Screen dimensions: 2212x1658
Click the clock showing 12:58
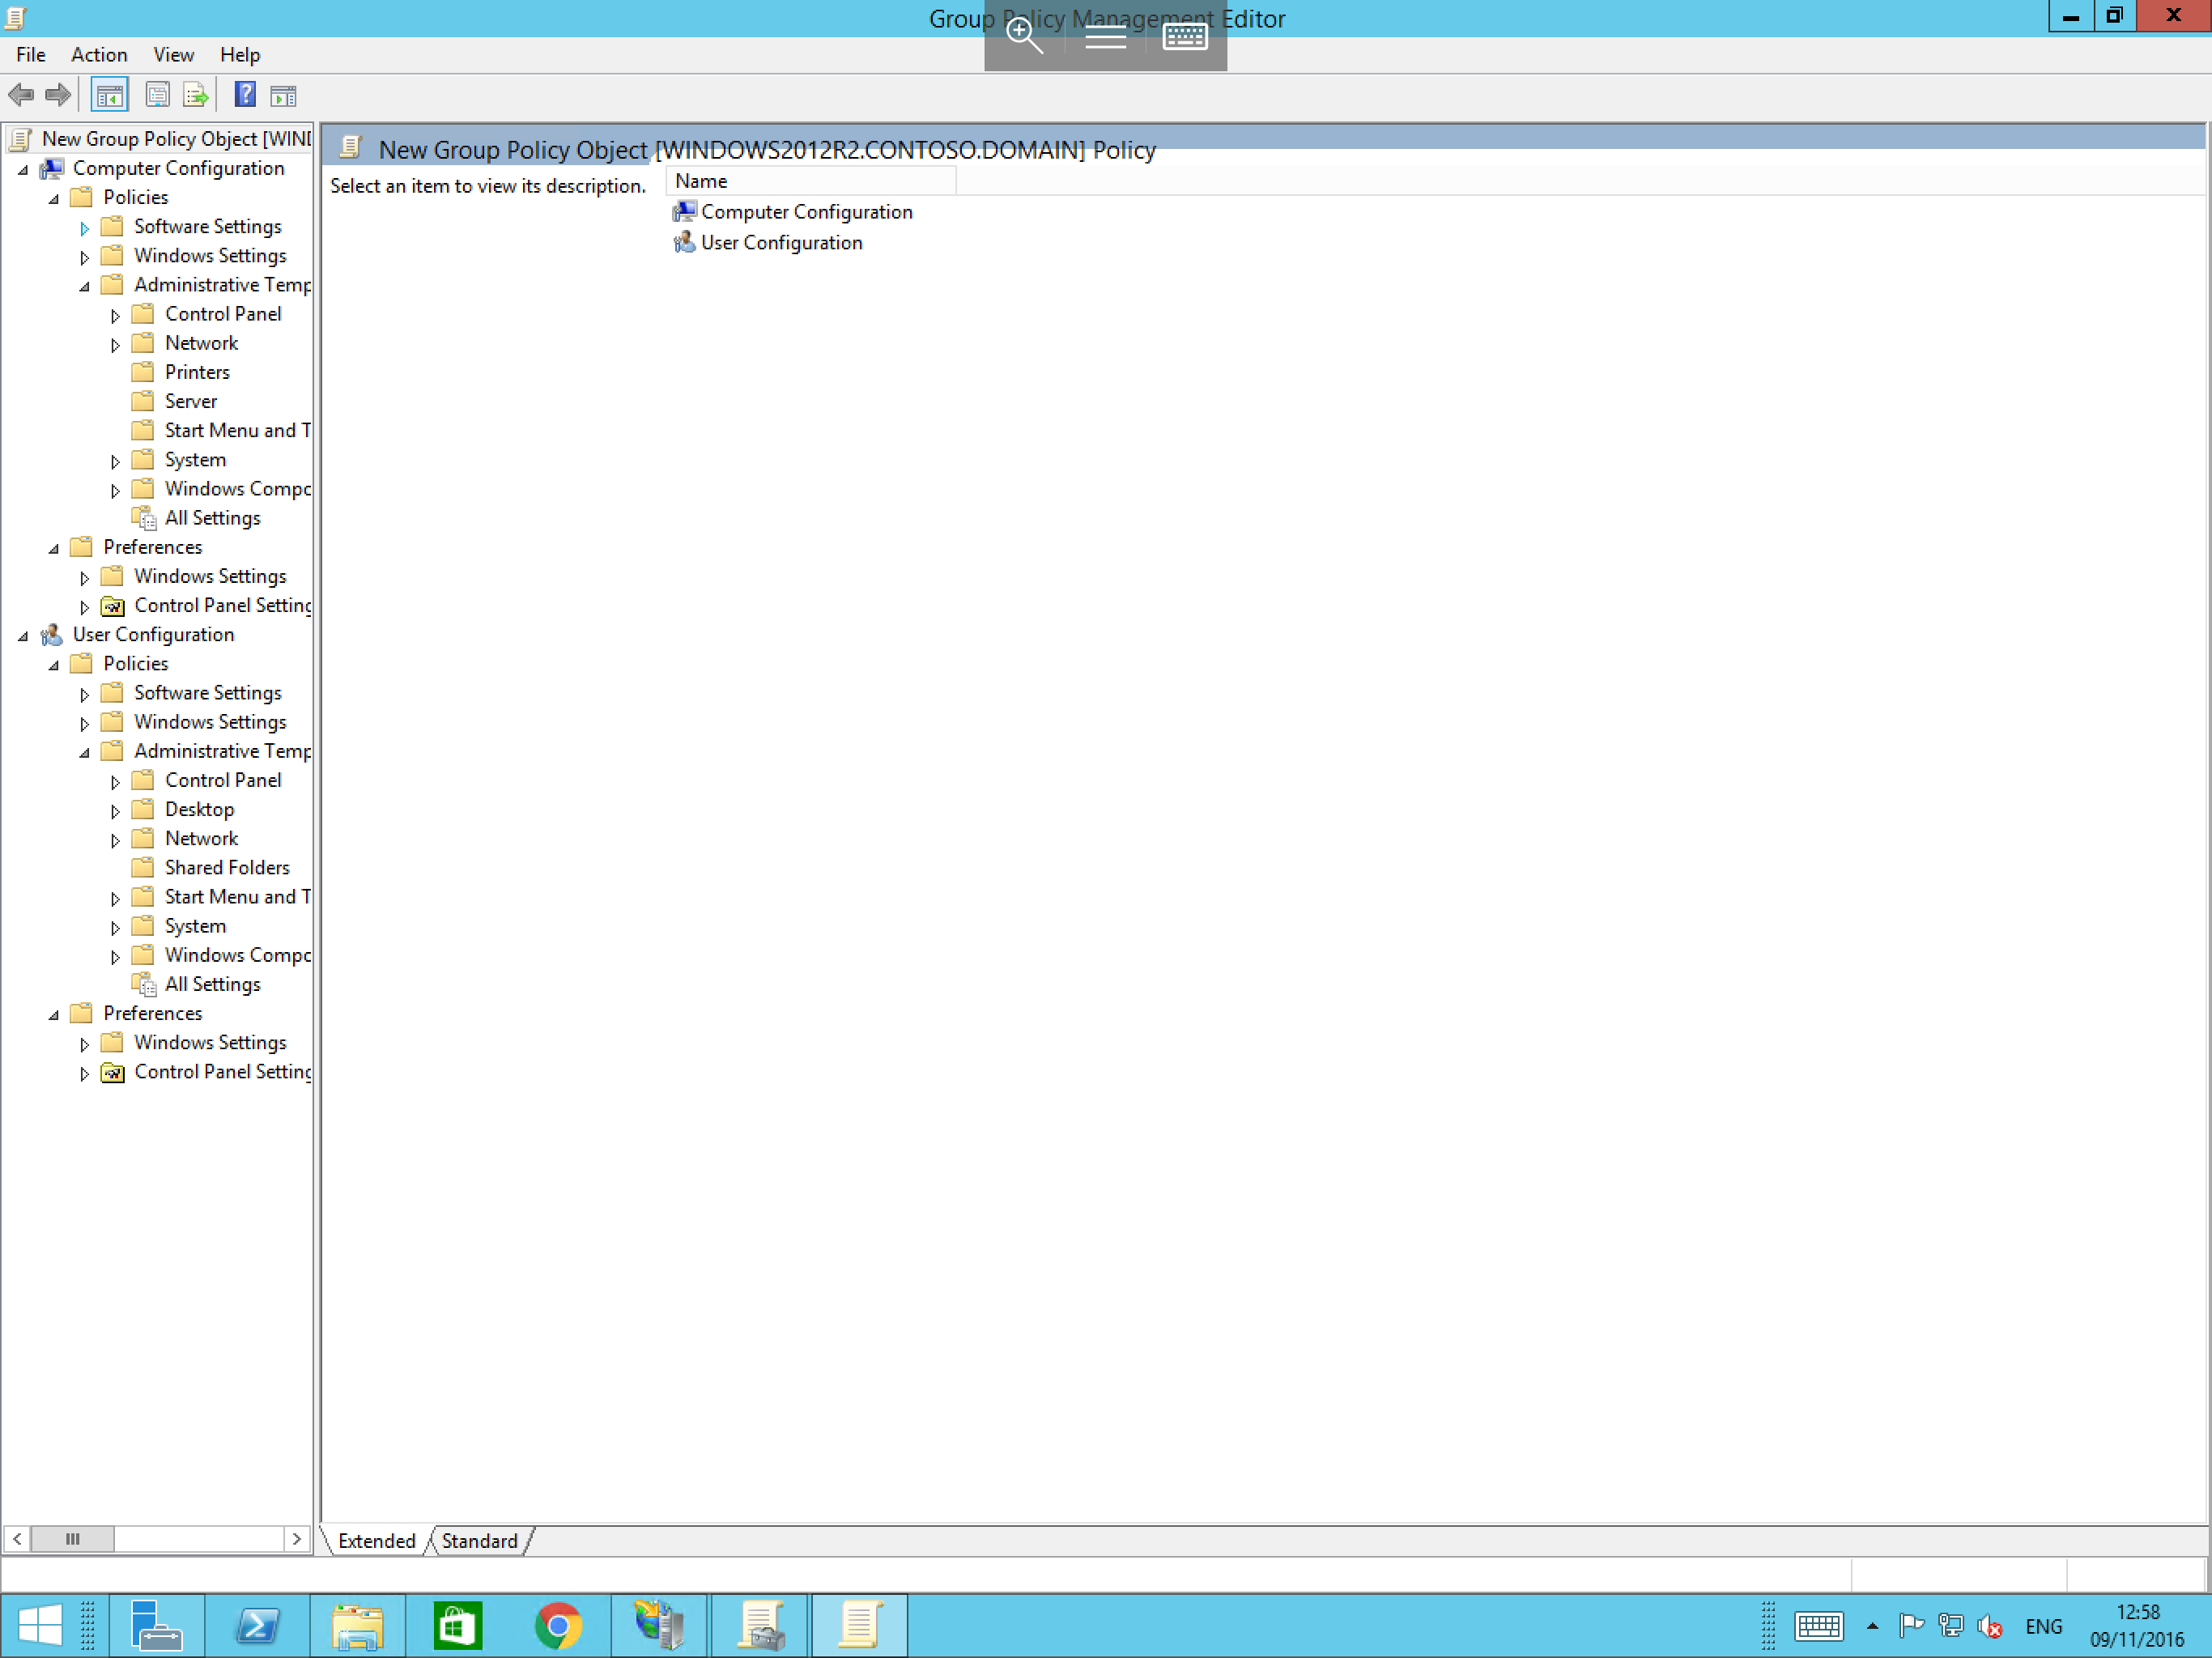[2137, 1612]
